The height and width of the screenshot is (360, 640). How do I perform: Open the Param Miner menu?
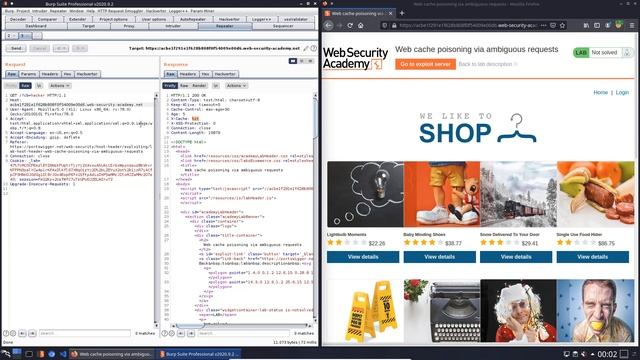click(202, 11)
